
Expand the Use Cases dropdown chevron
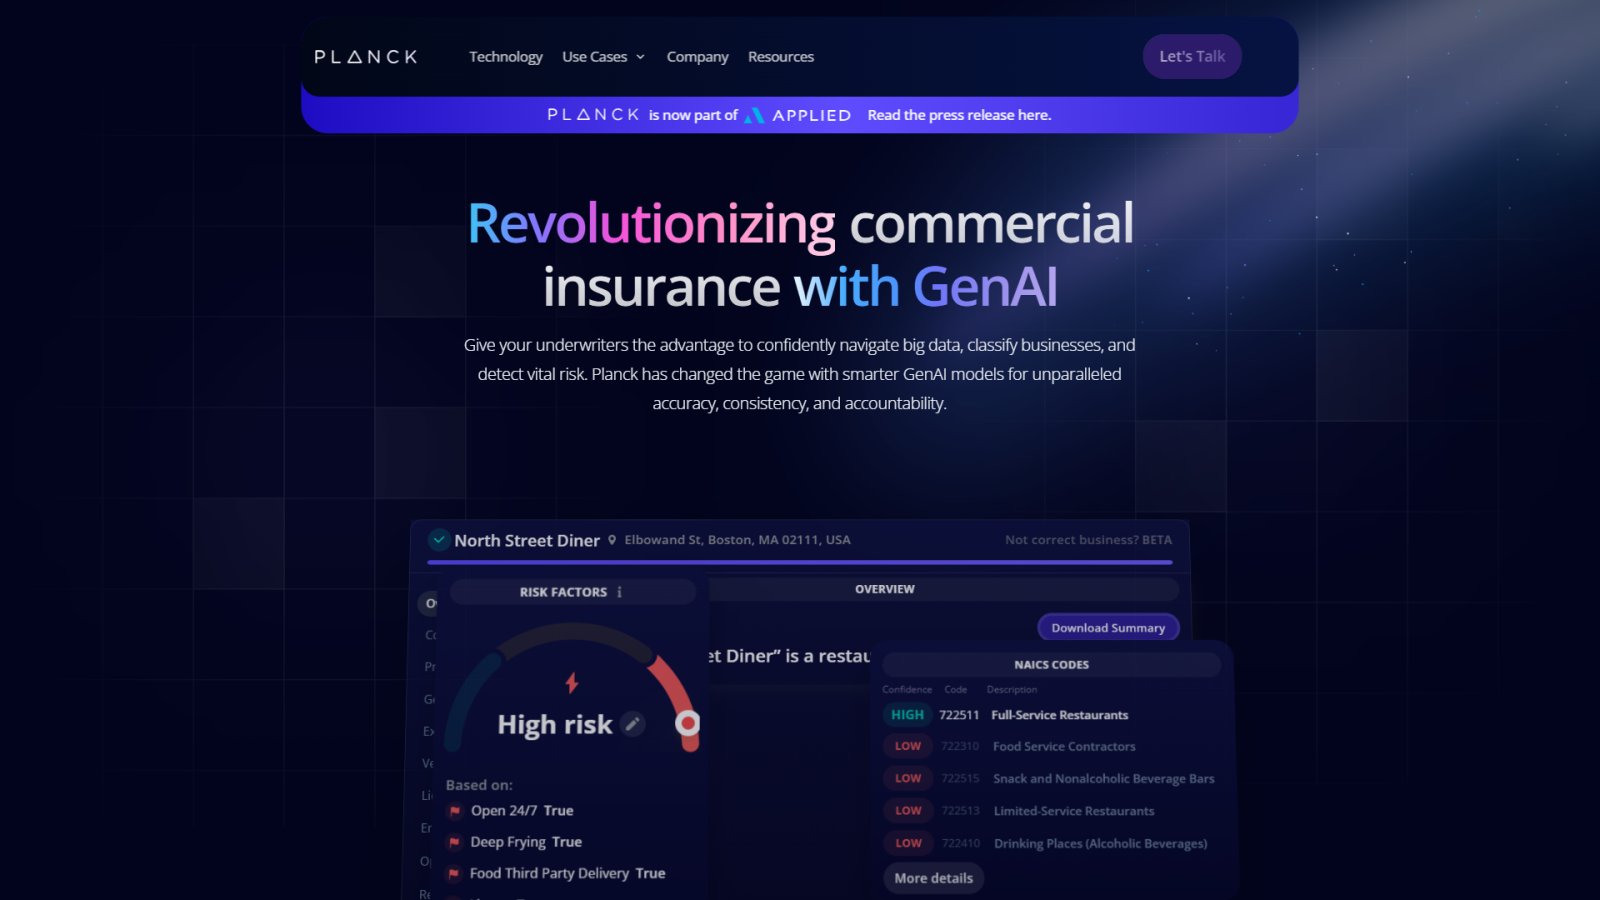[x=640, y=57]
